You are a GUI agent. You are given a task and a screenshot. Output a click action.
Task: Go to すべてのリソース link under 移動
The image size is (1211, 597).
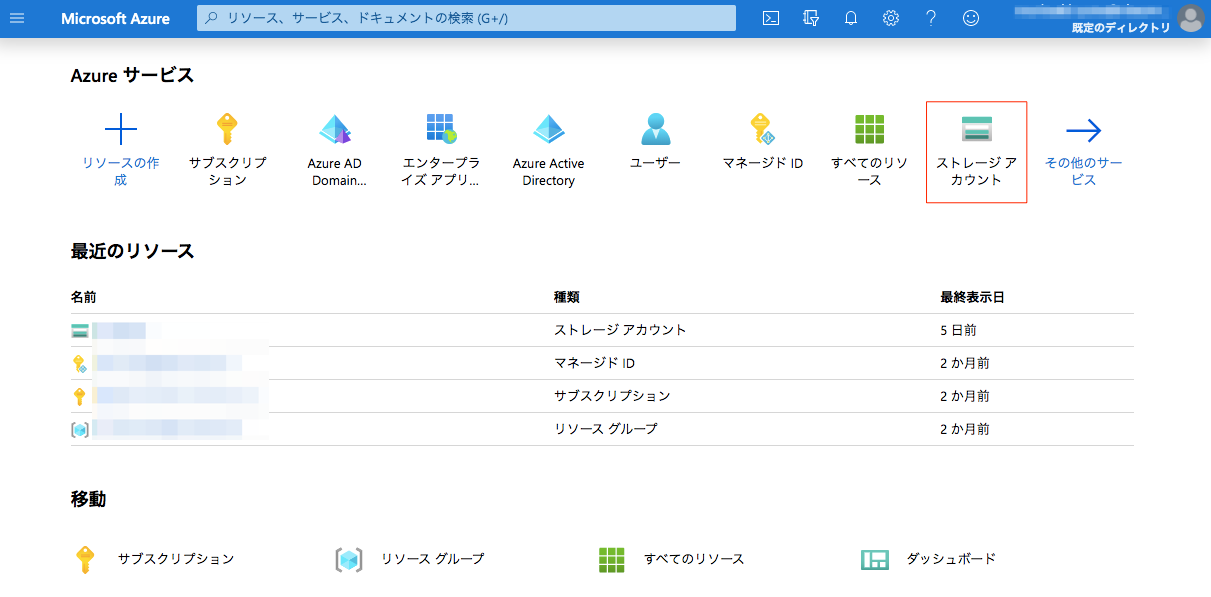tap(694, 559)
